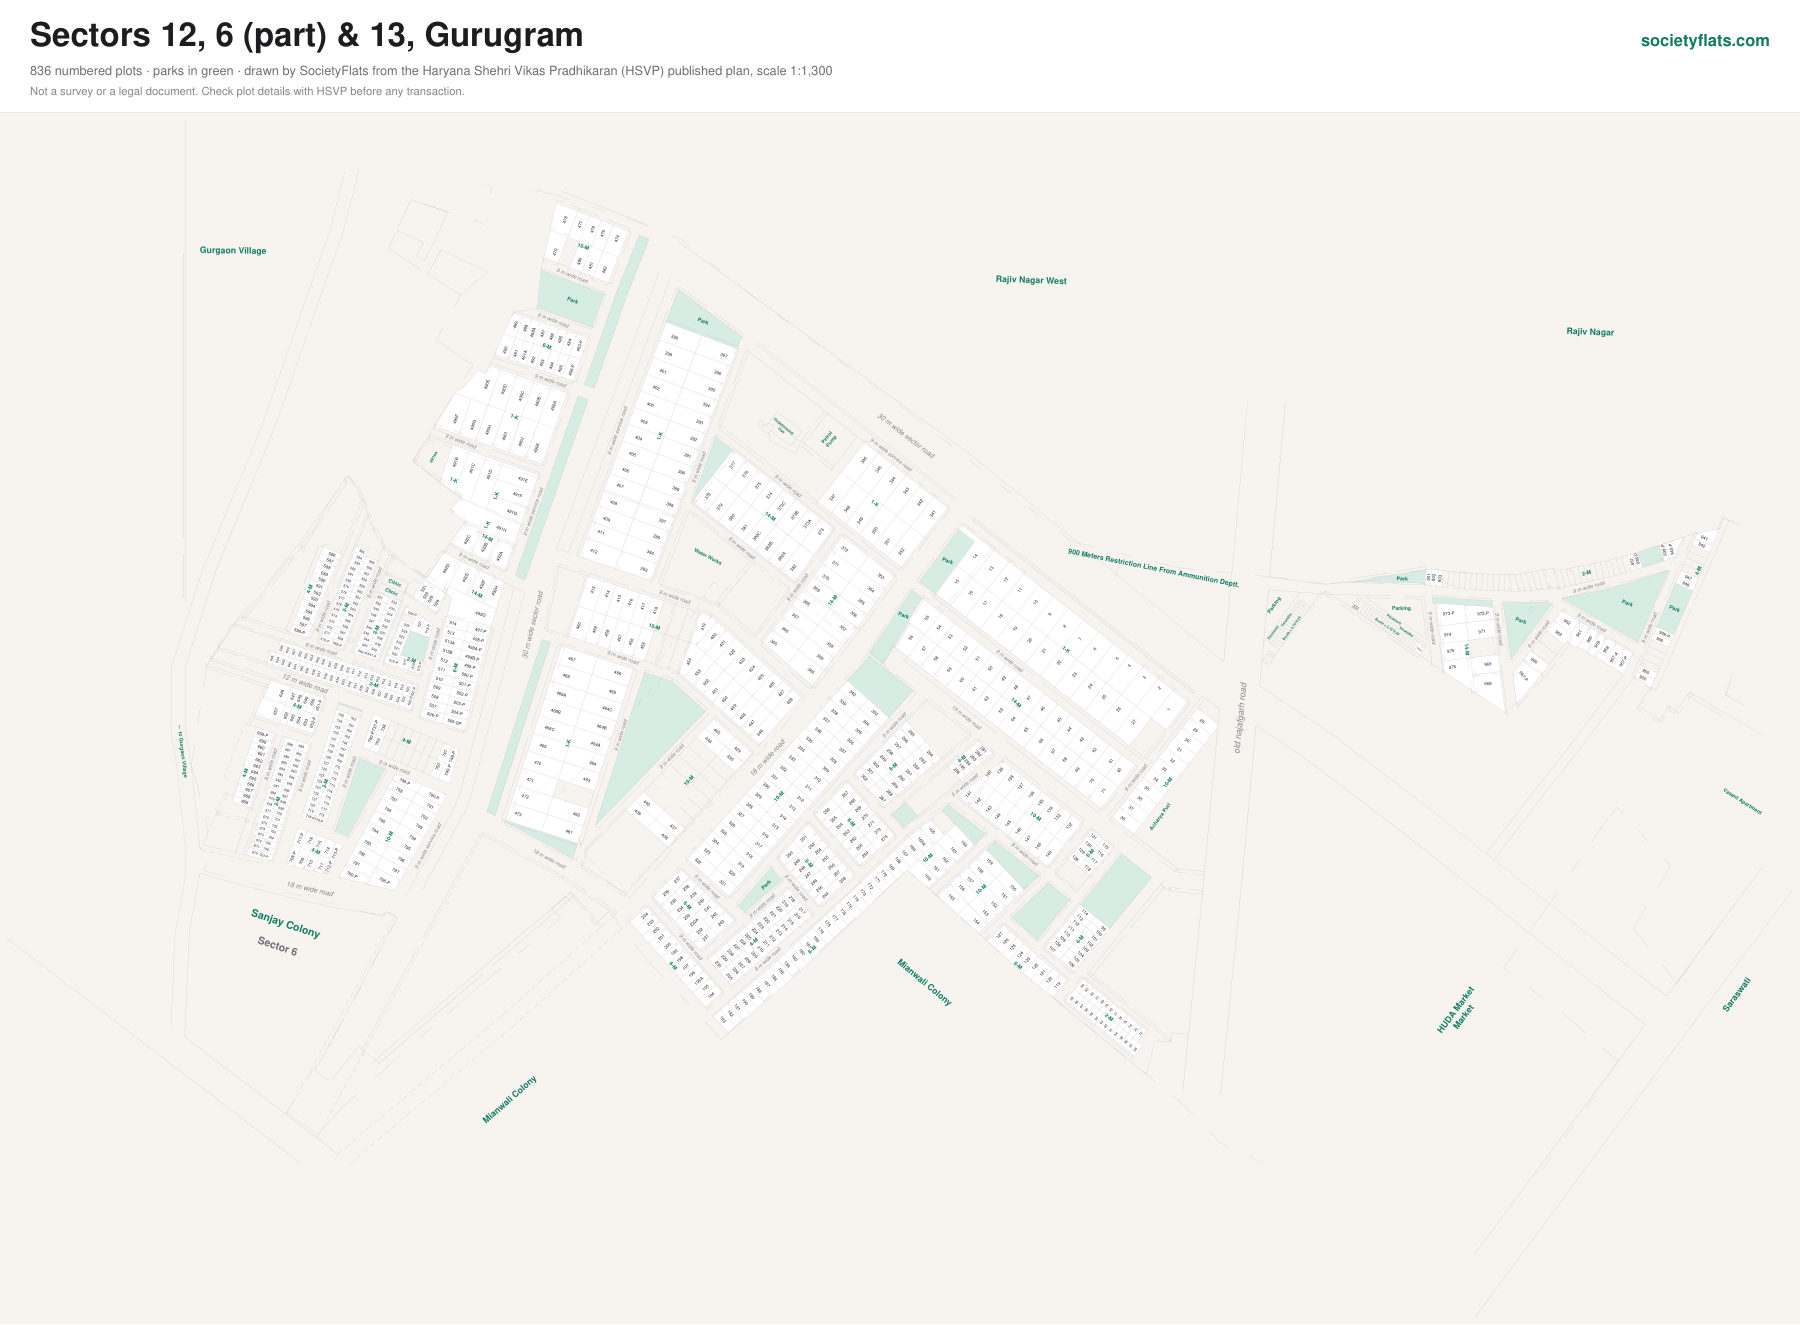Click the Gurgaon Village label
Viewport: 1800px width, 1325px height.
tap(233, 250)
